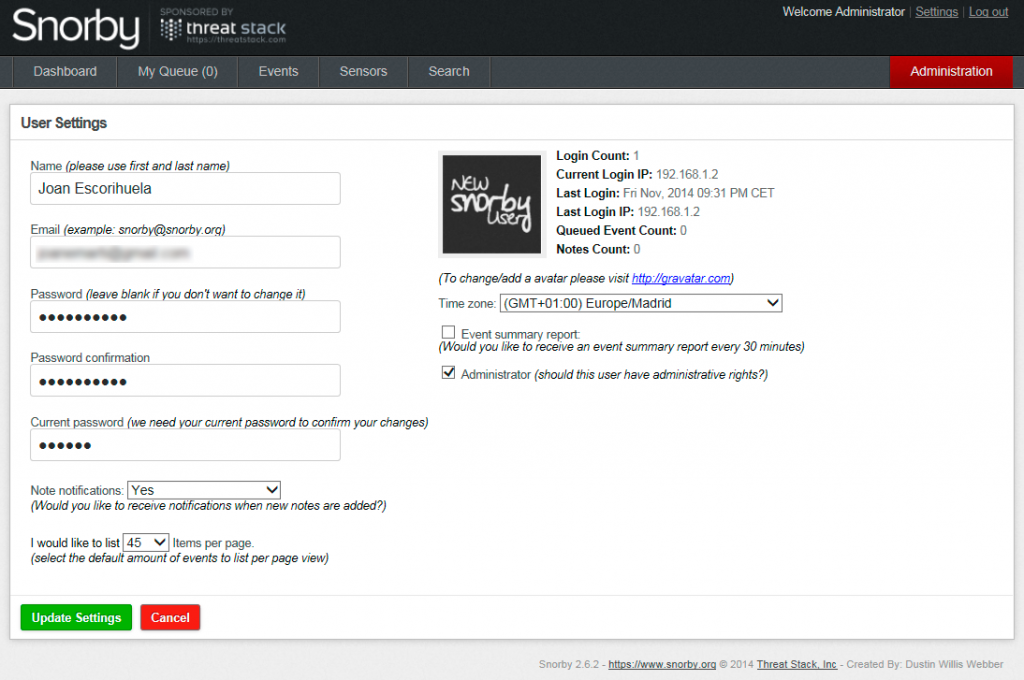Click the Current password field
The width and height of the screenshot is (1024, 680).
[185, 445]
